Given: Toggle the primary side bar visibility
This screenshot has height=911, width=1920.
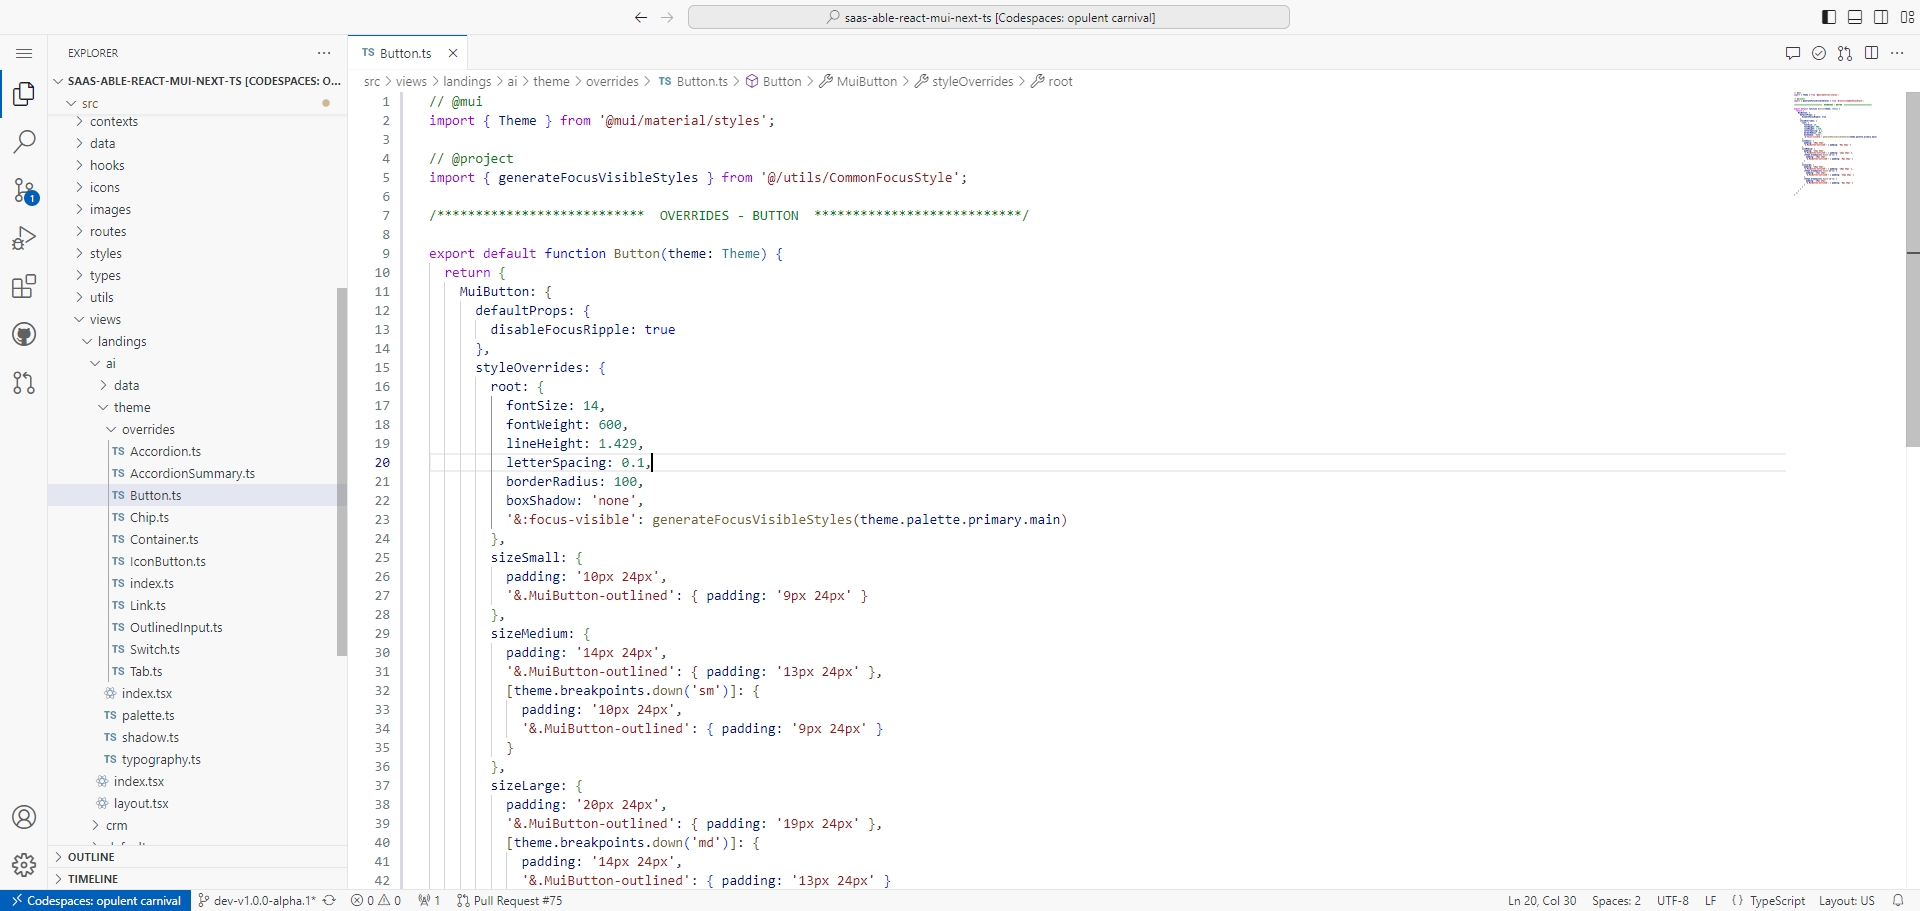Looking at the screenshot, I should click(x=1829, y=17).
